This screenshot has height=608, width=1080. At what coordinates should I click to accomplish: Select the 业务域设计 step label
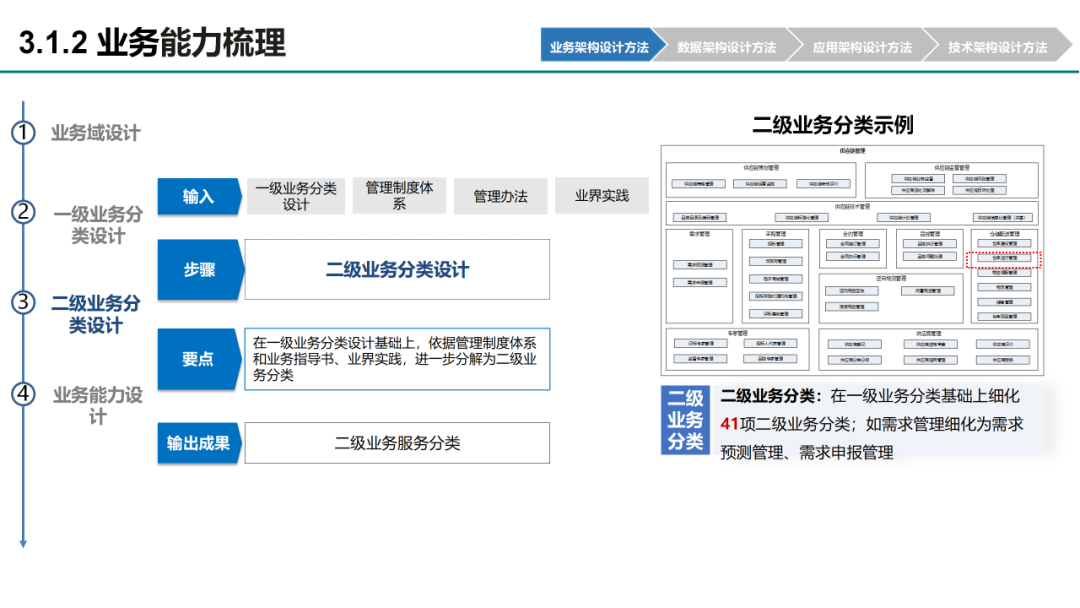click(x=96, y=133)
